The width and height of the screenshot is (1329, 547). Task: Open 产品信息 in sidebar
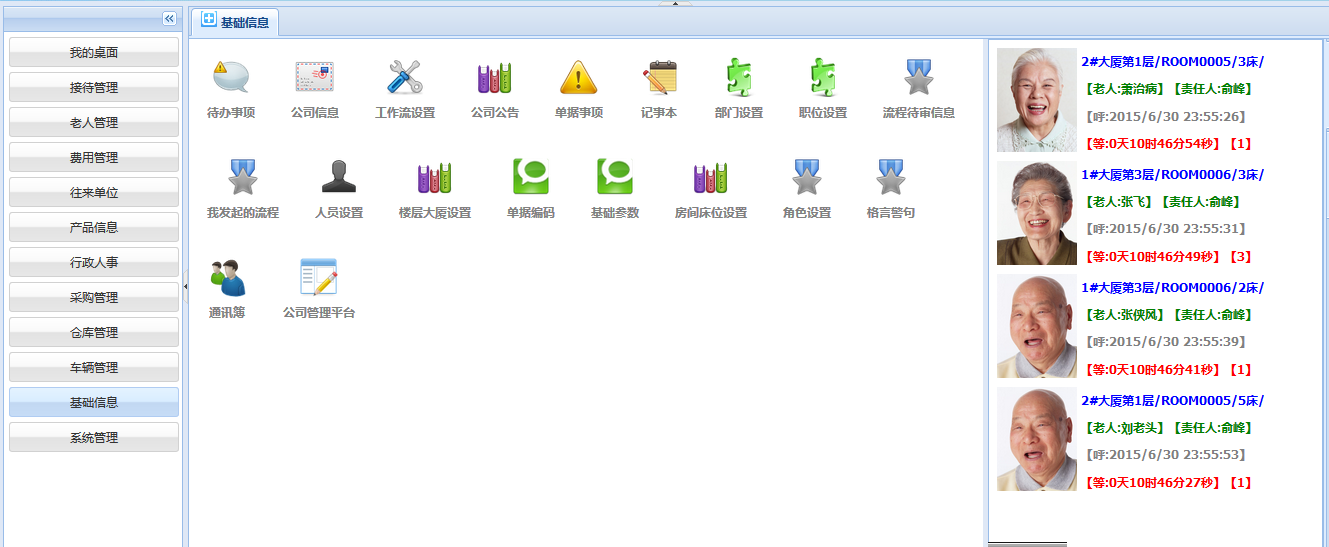point(94,227)
